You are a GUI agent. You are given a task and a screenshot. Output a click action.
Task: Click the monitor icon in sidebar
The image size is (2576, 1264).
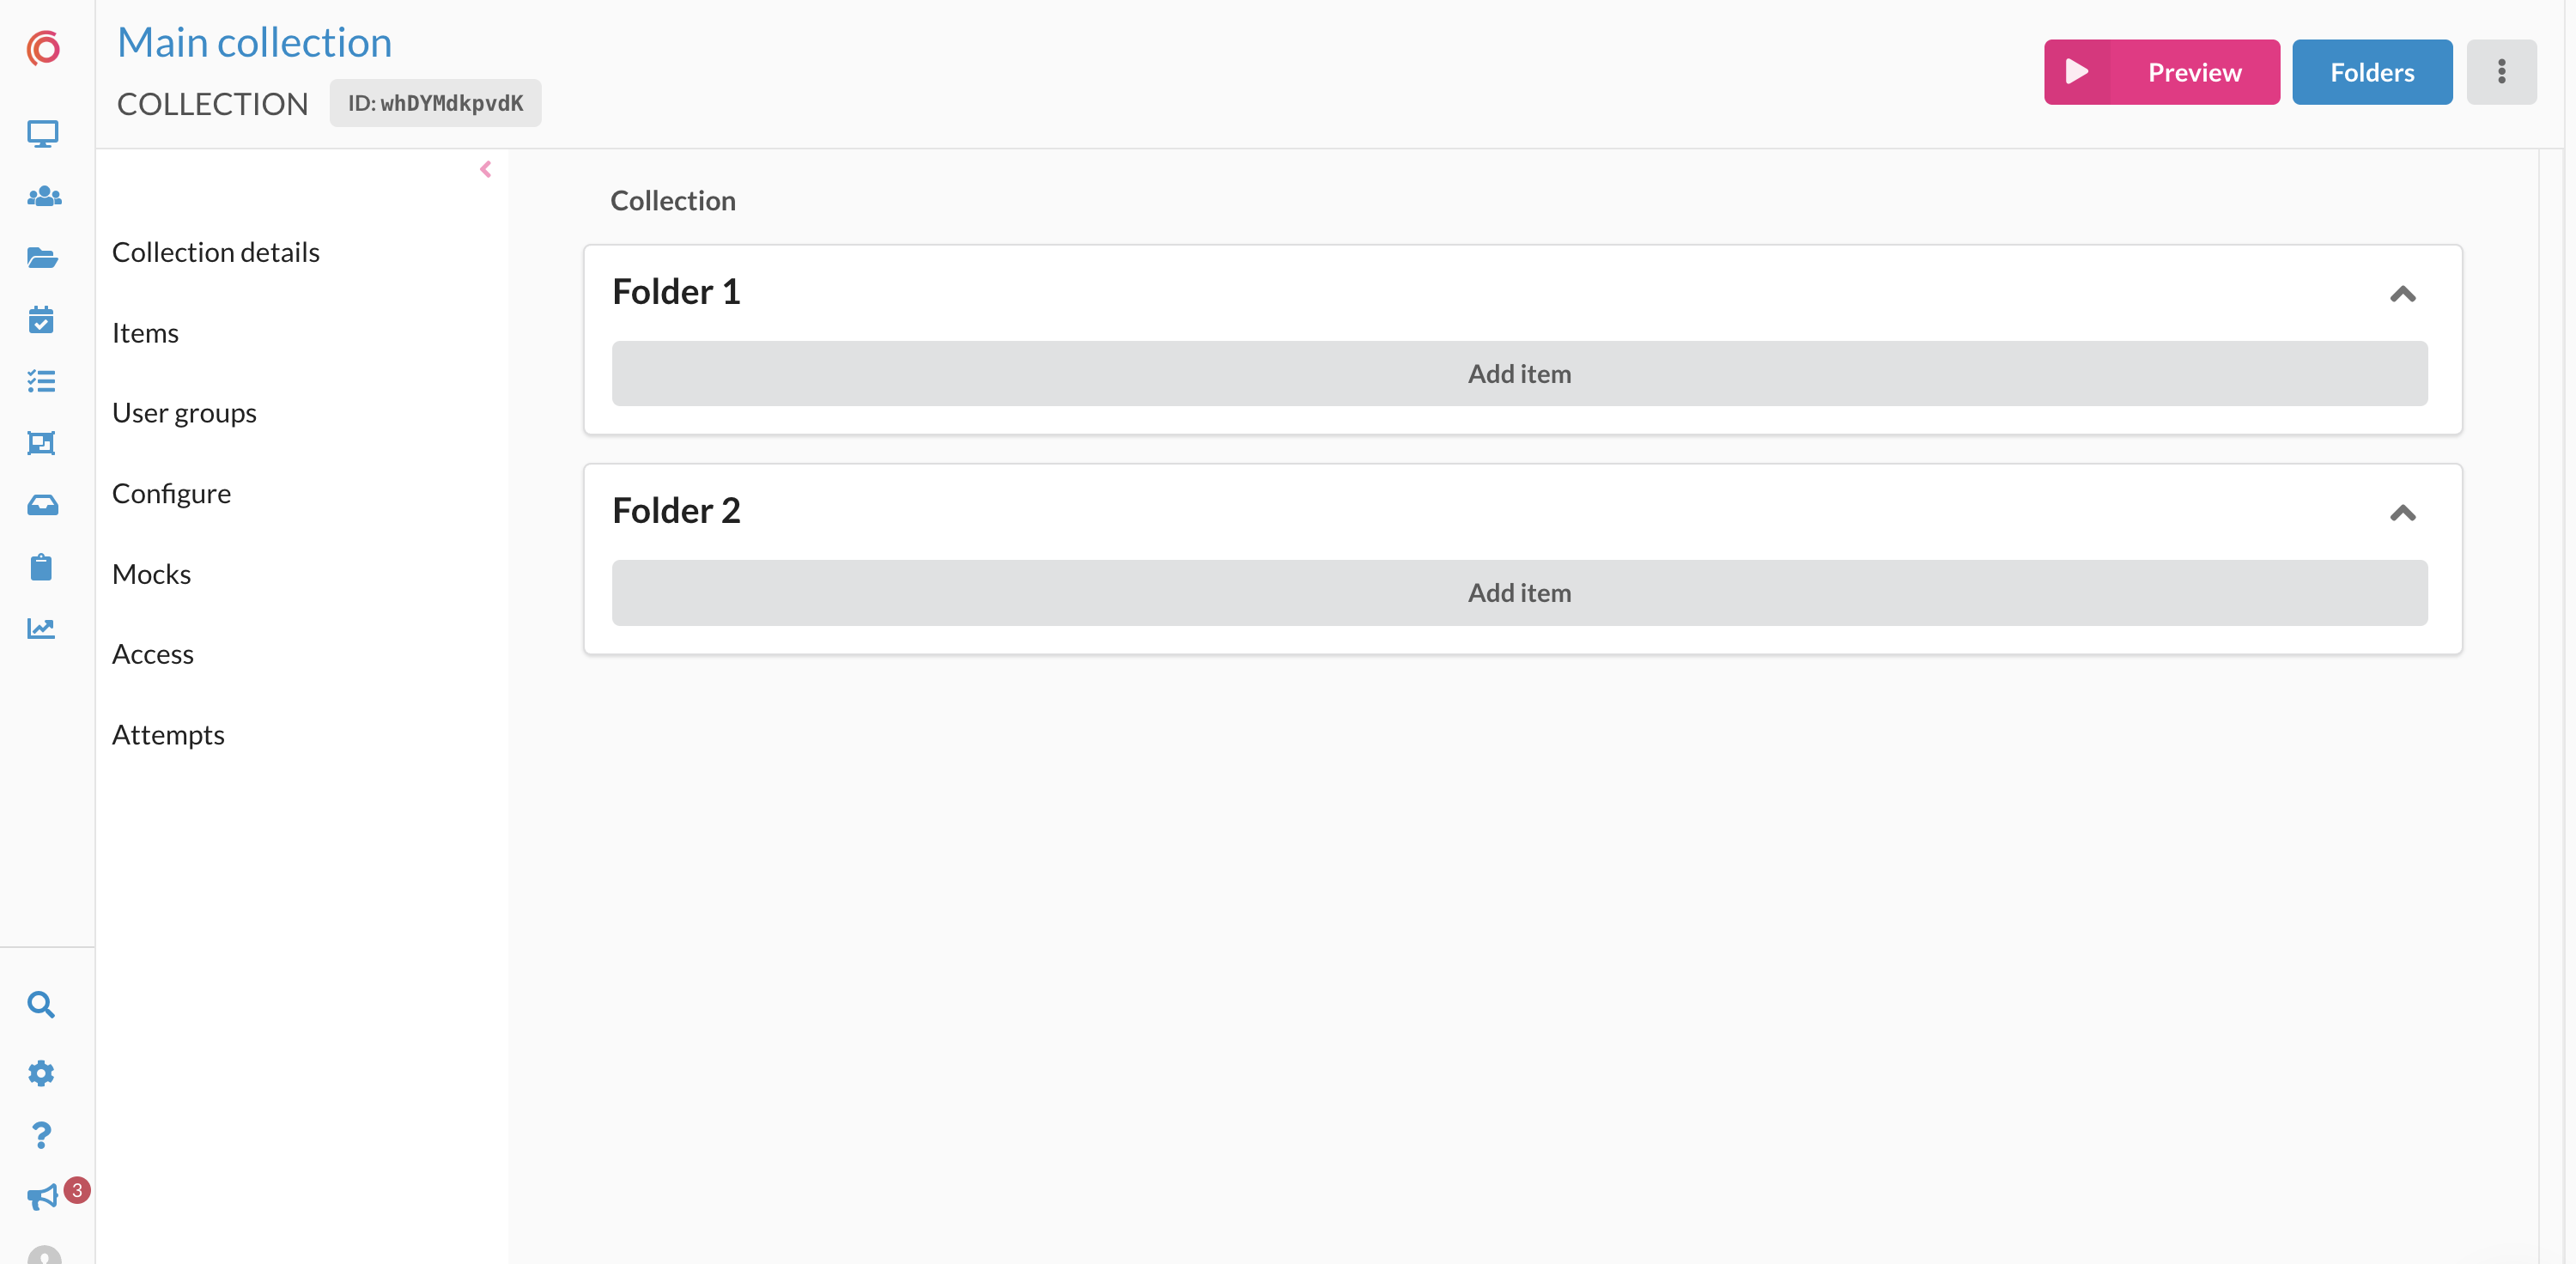(x=42, y=134)
